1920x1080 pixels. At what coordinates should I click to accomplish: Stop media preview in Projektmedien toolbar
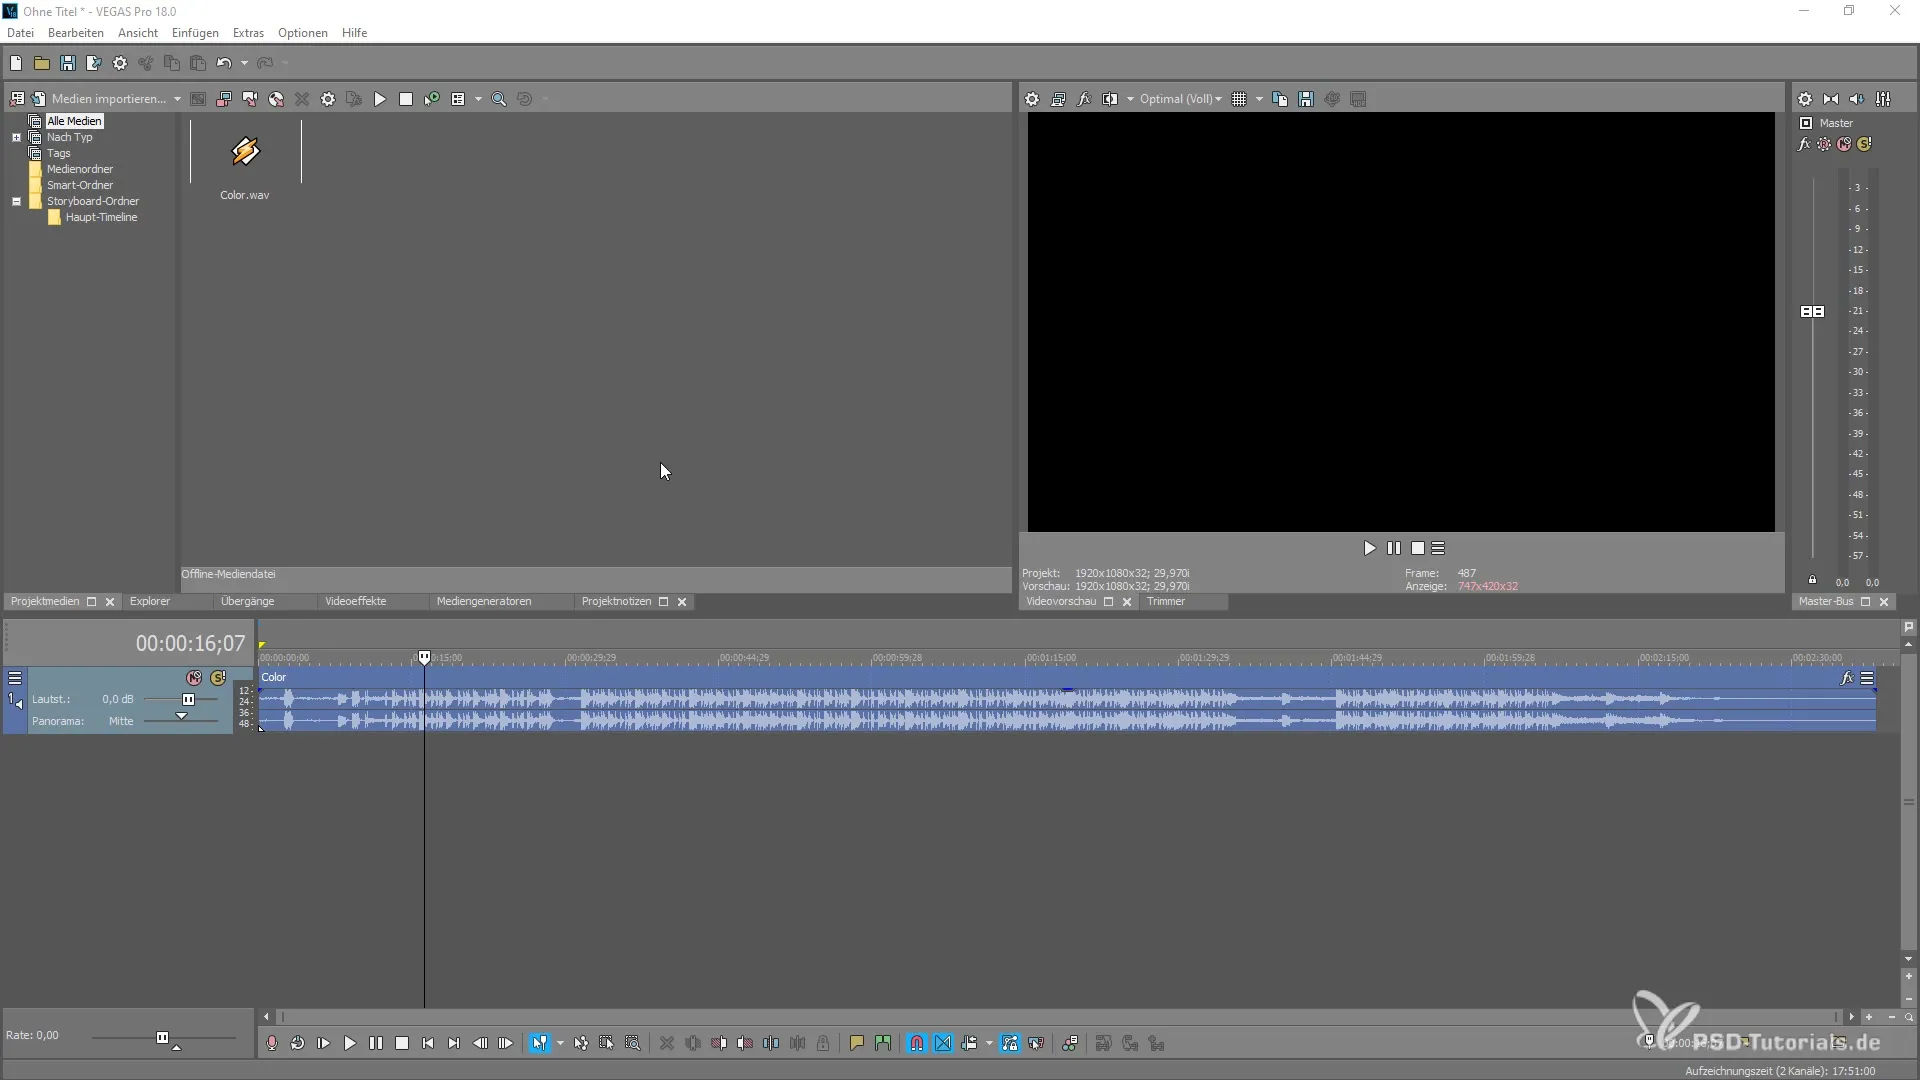tap(406, 99)
